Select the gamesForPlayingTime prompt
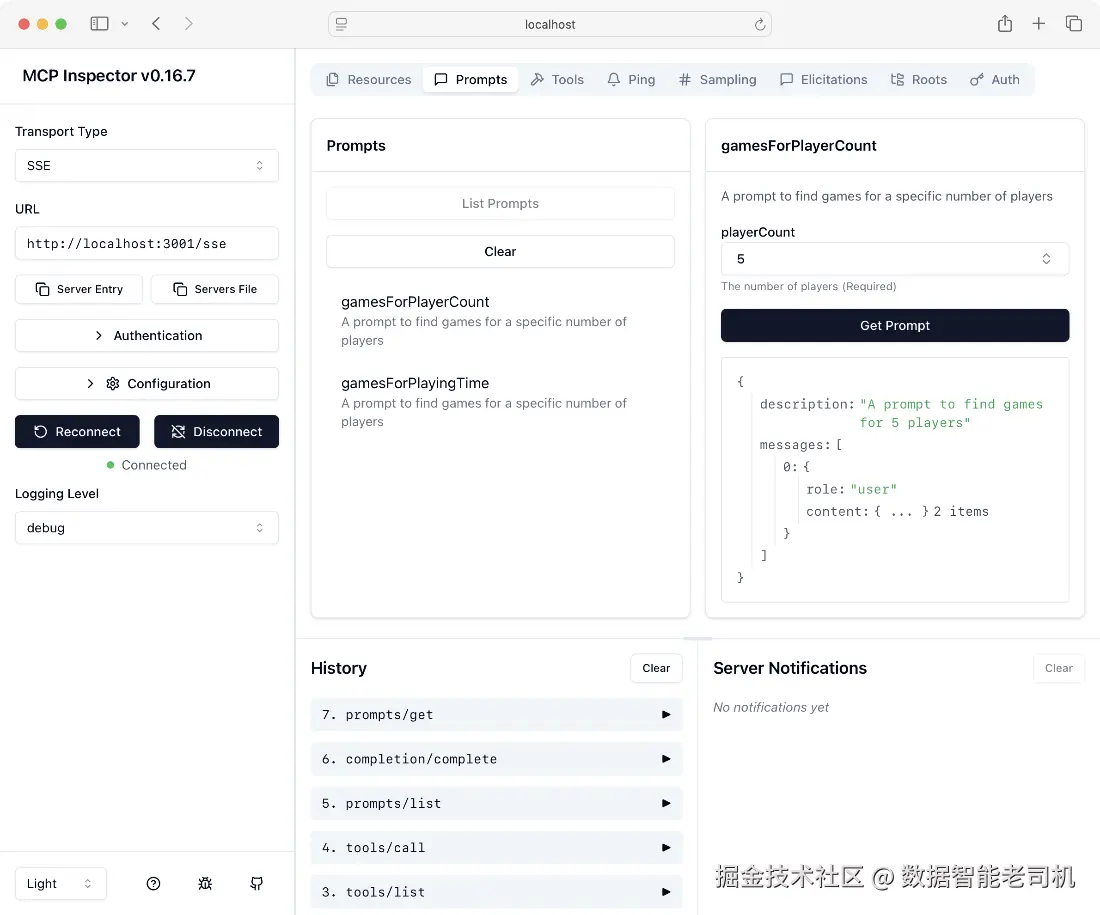 (500, 402)
